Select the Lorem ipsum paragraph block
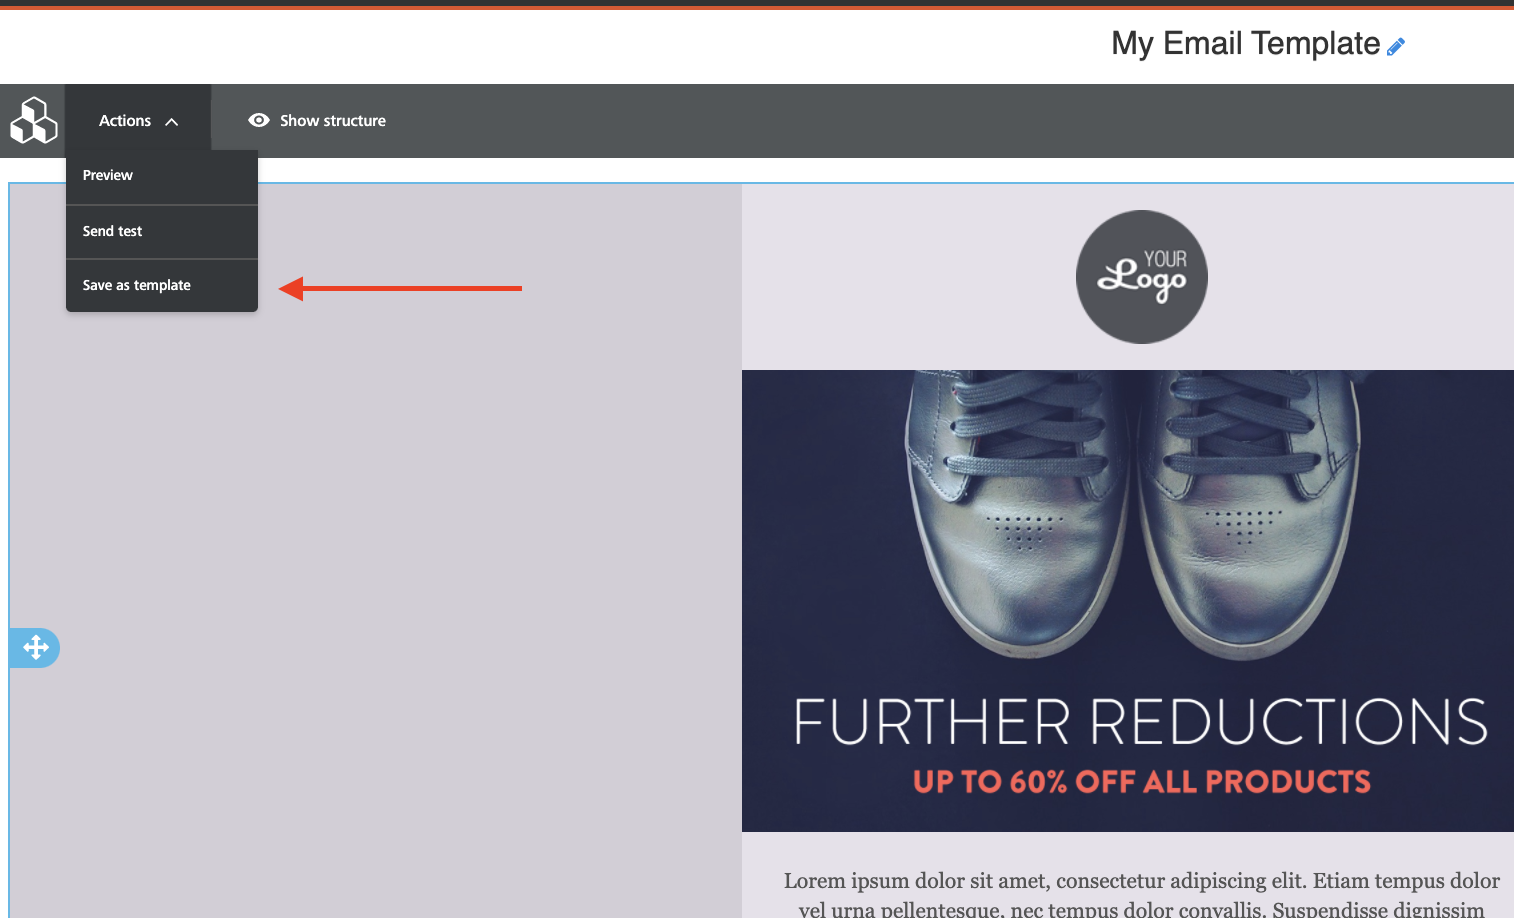The width and height of the screenshot is (1514, 918). pos(1141,893)
